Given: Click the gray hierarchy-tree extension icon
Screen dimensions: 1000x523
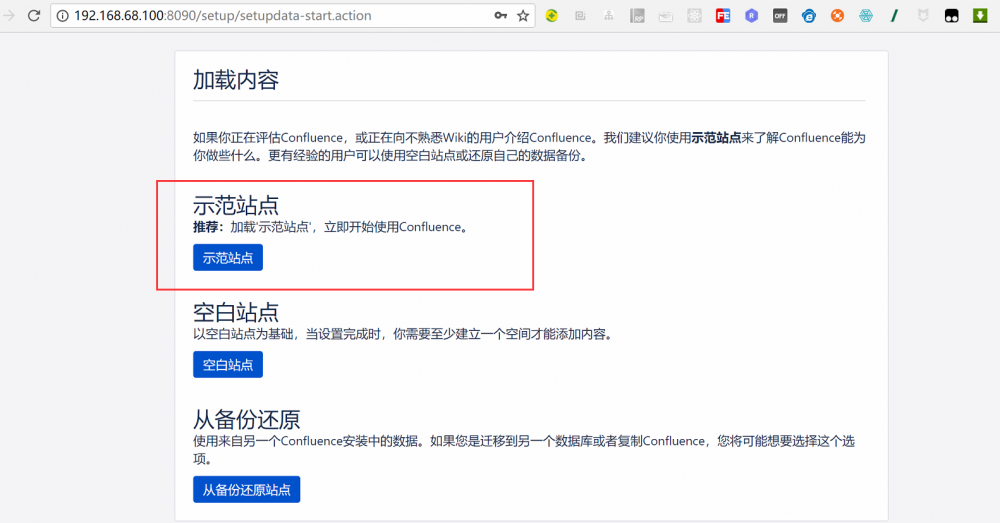Looking at the screenshot, I should [x=608, y=16].
